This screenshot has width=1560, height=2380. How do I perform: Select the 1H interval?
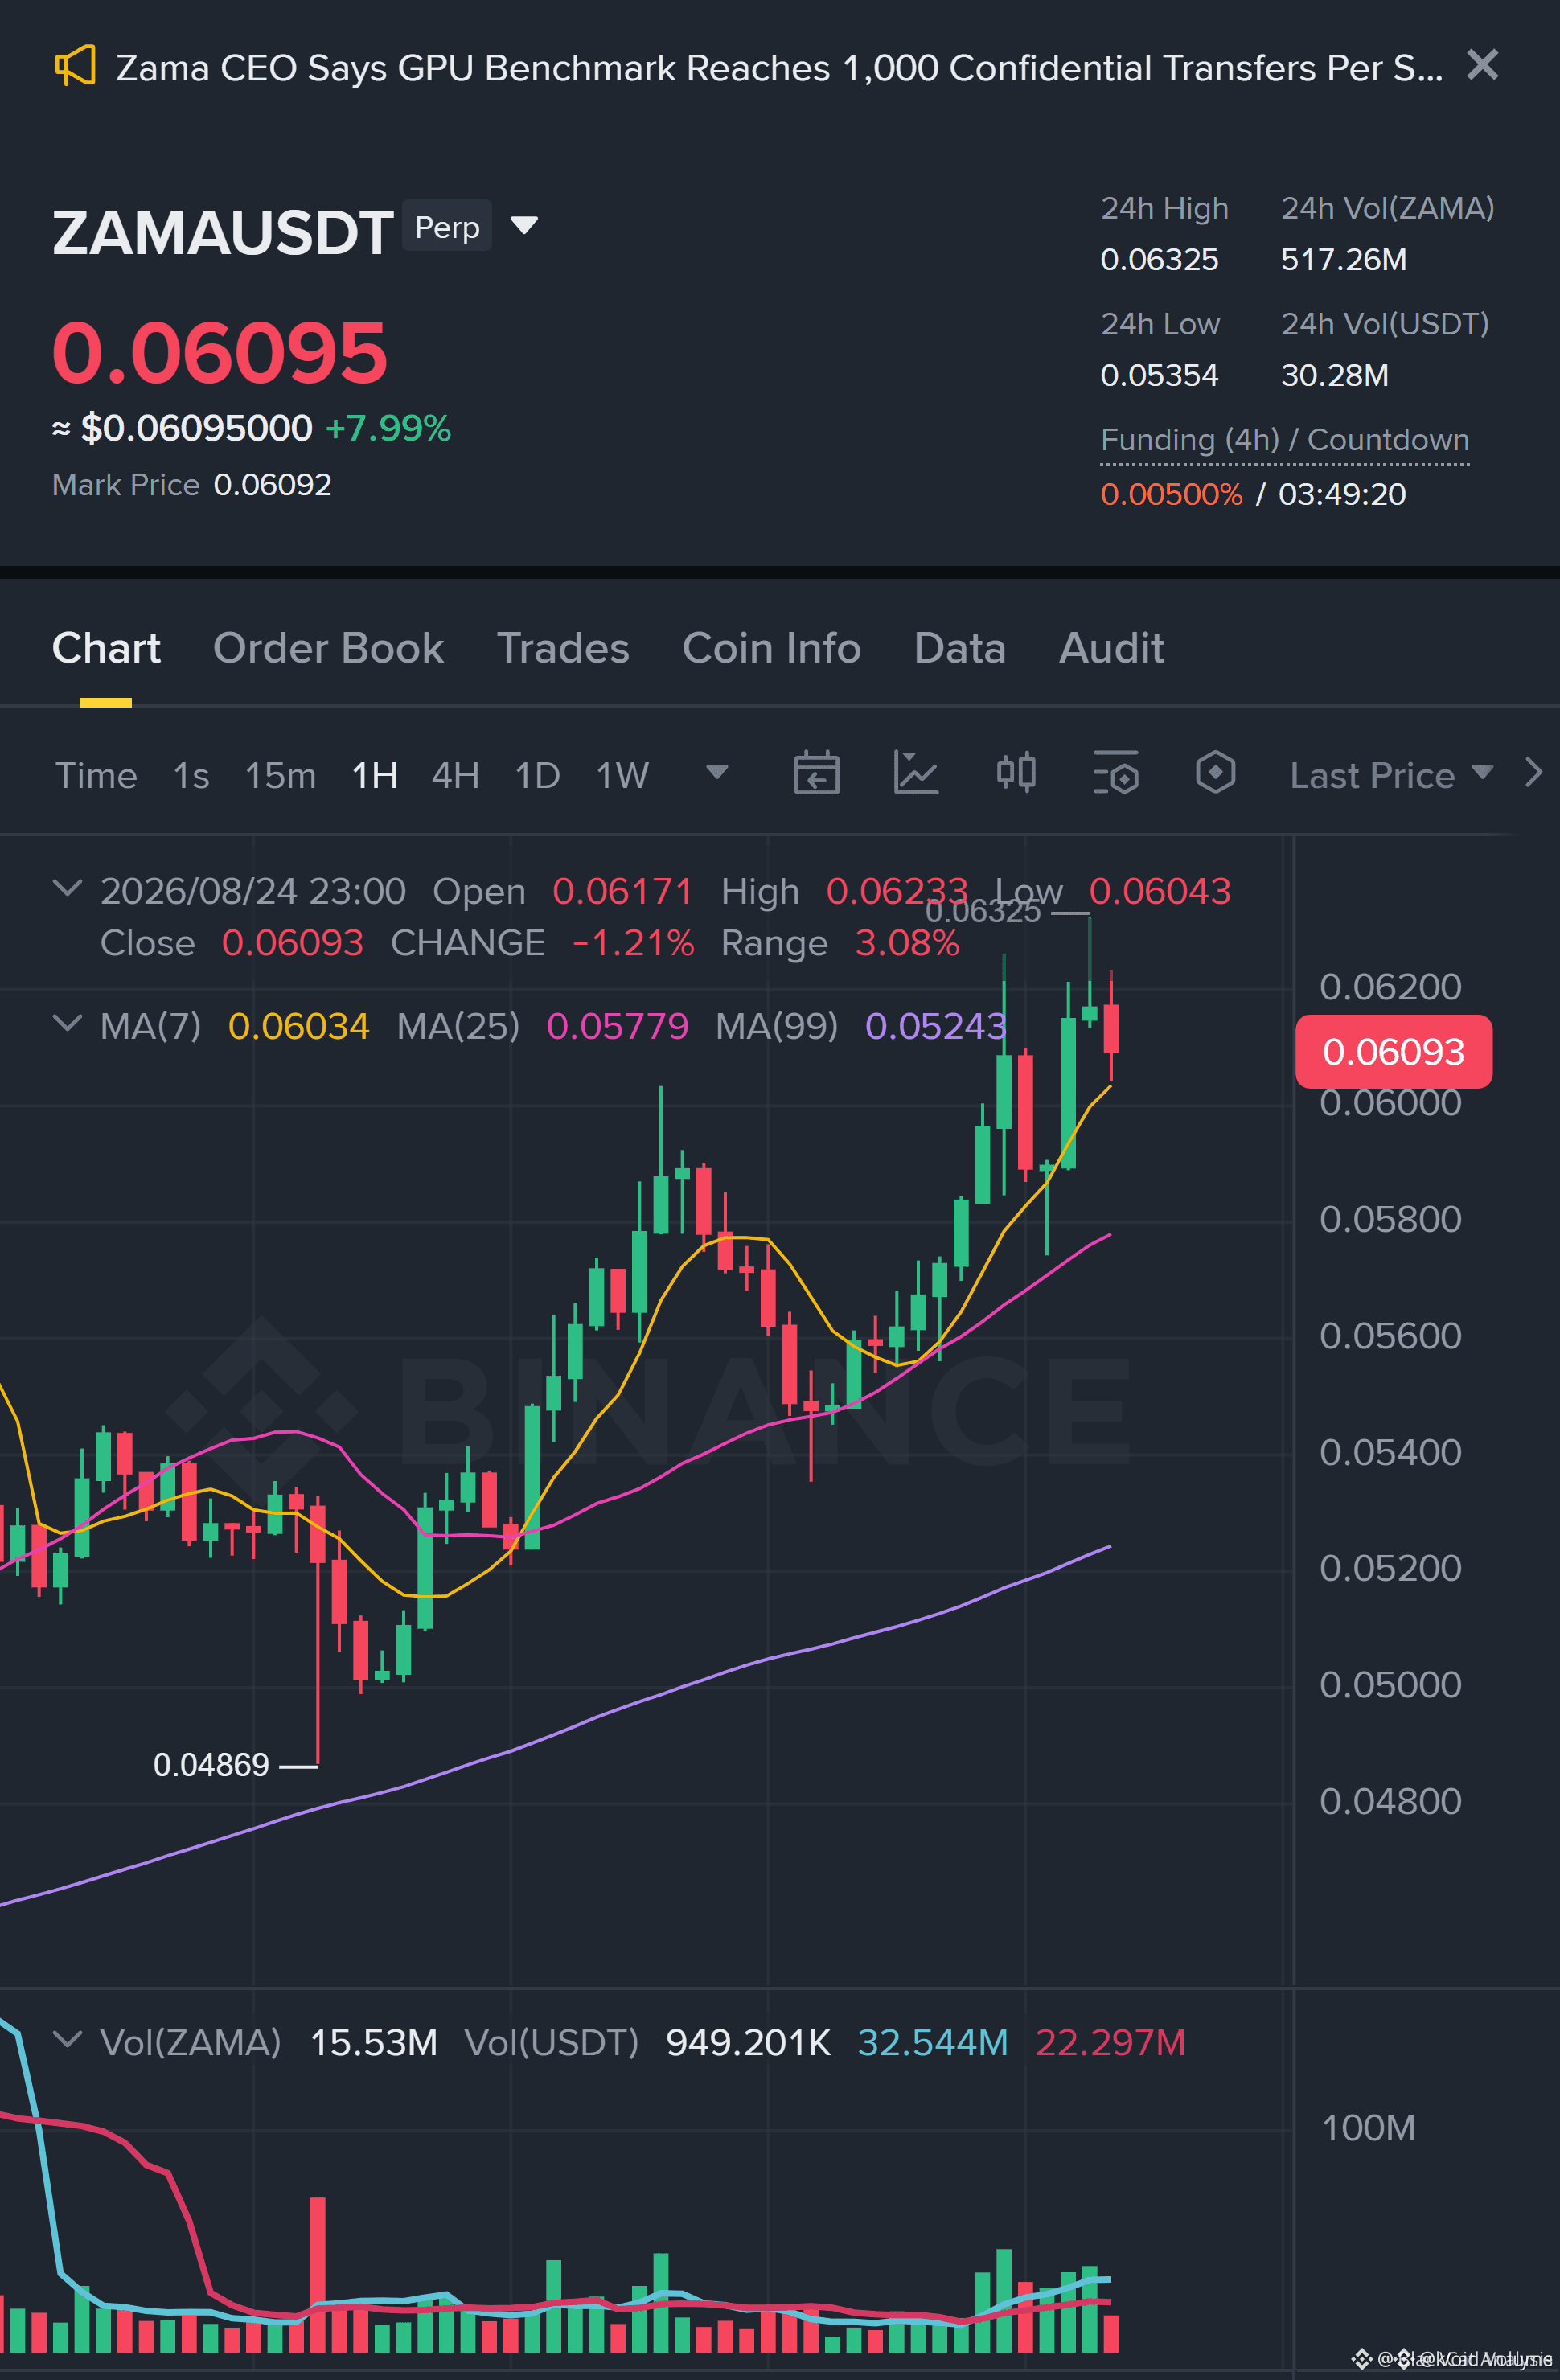tap(375, 775)
